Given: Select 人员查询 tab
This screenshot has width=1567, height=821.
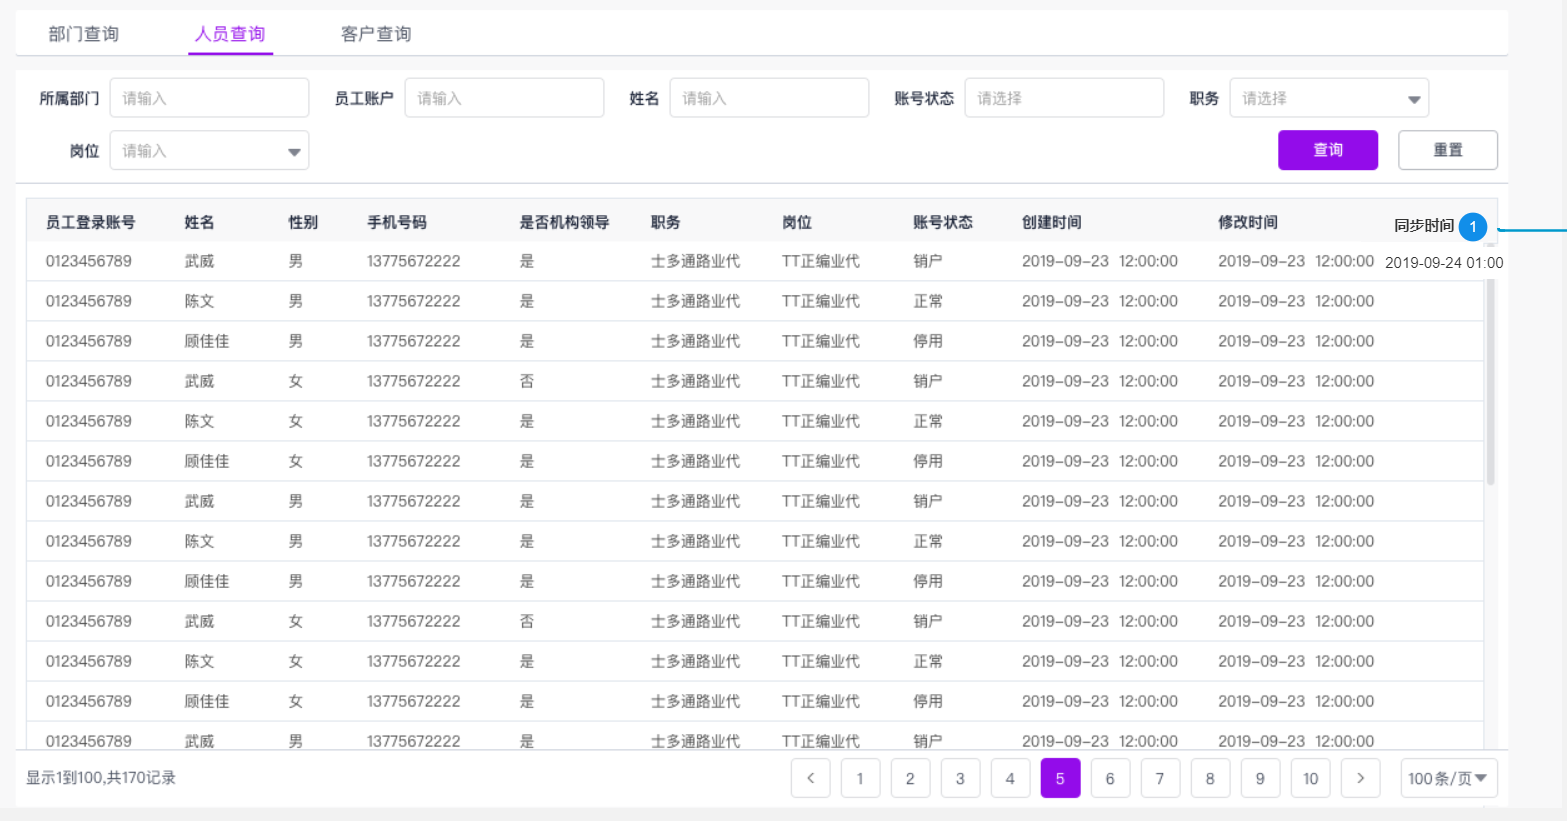Looking at the screenshot, I should tap(230, 34).
